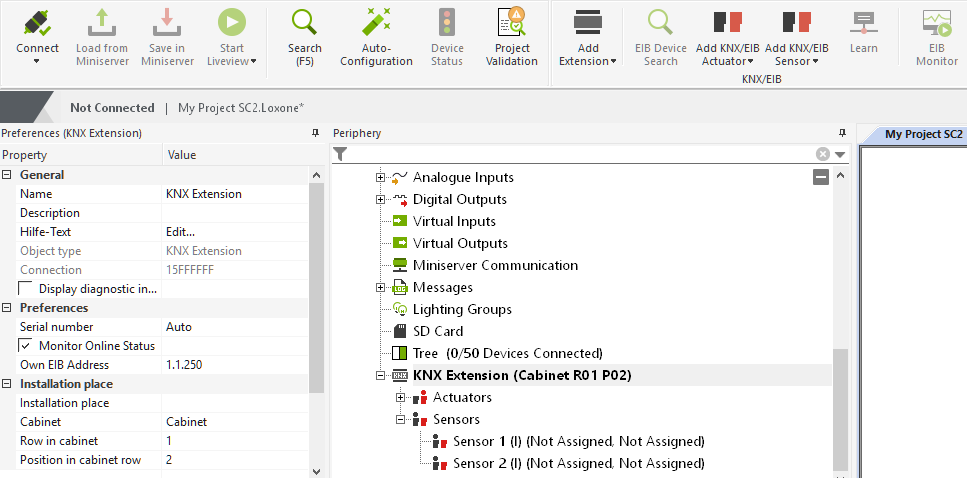Click the Digital Outputs icon
967x478 pixels.
pos(400,199)
